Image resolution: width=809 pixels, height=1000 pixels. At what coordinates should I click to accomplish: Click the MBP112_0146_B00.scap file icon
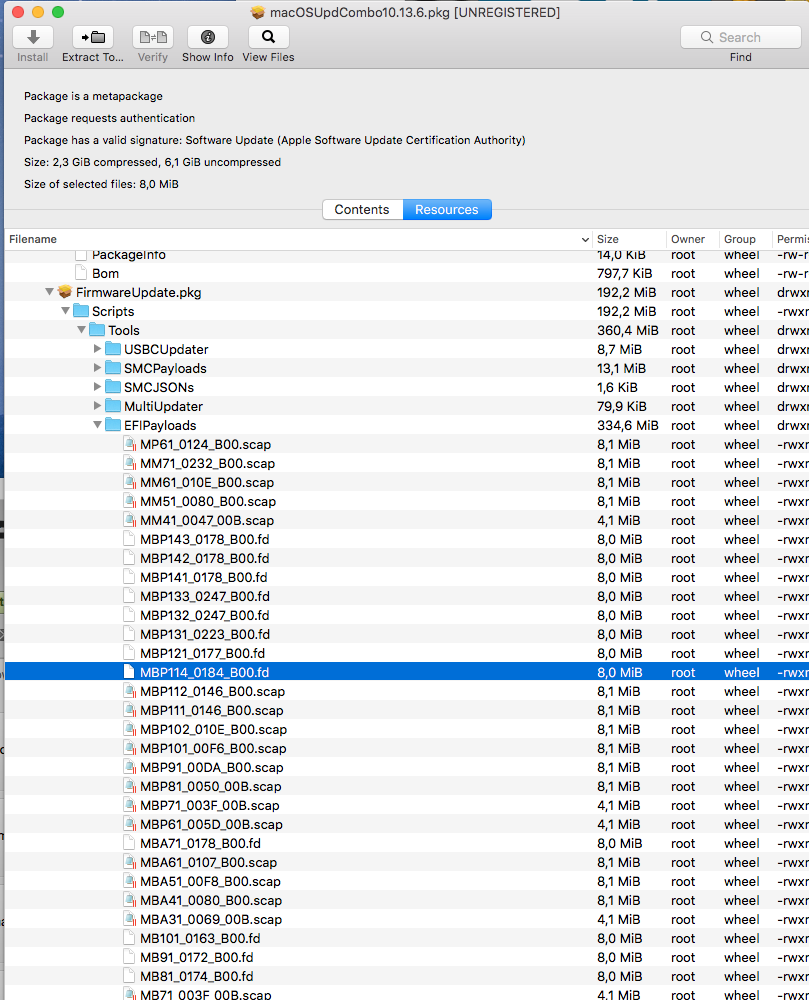click(x=129, y=691)
